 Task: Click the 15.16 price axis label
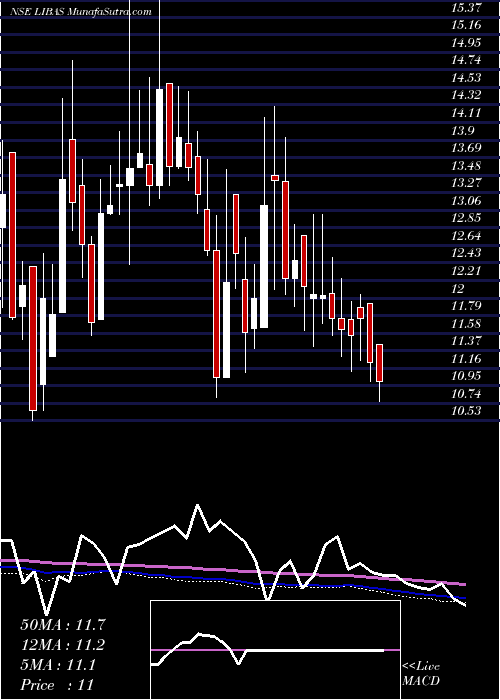tap(467, 25)
